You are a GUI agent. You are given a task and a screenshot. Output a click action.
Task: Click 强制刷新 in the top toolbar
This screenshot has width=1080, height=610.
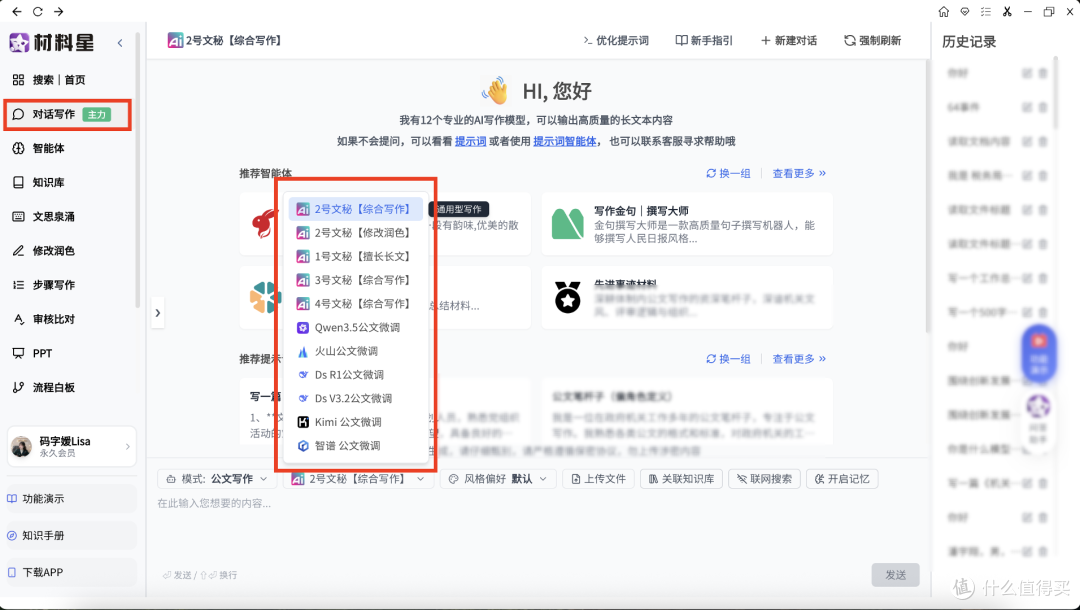point(873,41)
